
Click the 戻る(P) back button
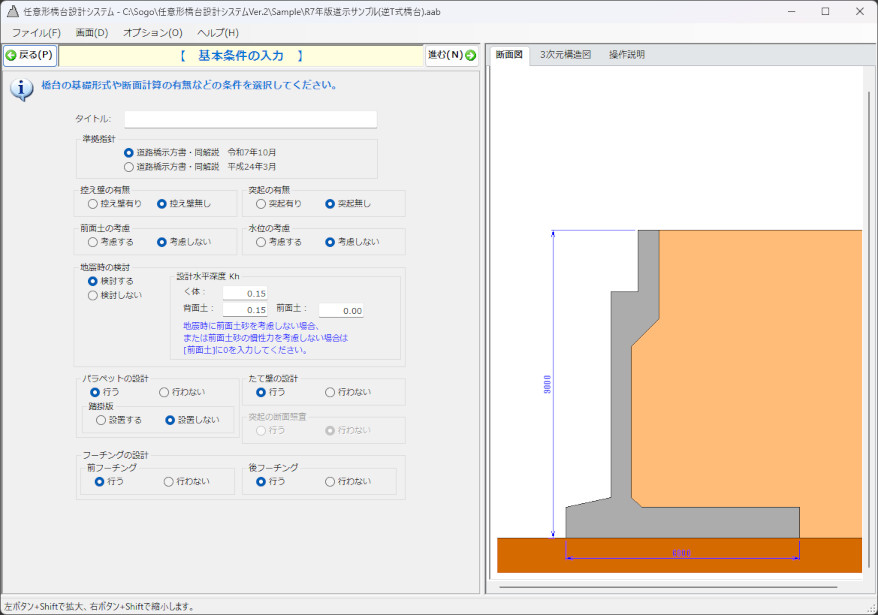pyautogui.click(x=30, y=55)
